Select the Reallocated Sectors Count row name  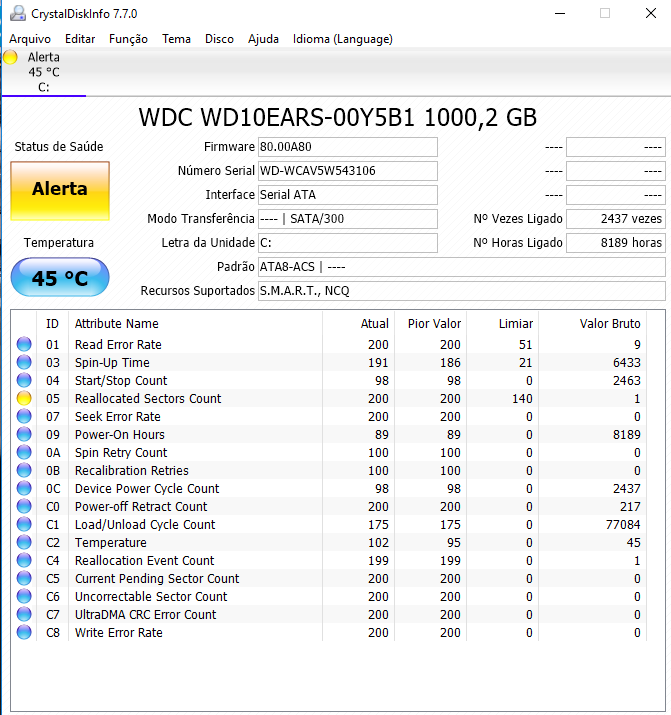point(148,399)
